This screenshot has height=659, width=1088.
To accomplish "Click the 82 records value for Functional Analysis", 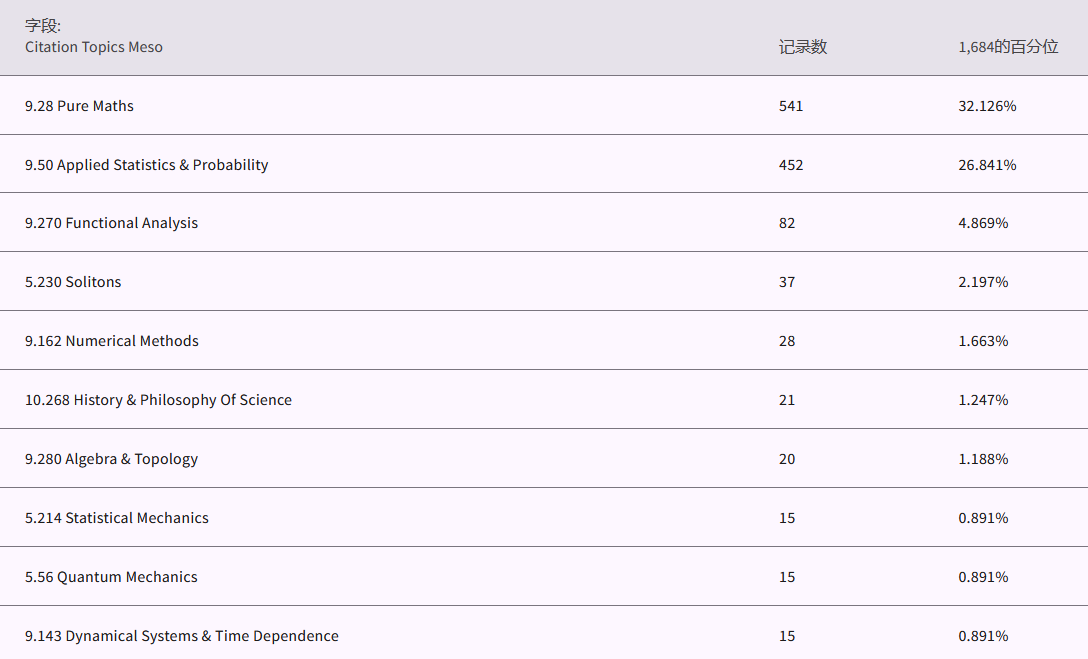I will click(787, 223).
